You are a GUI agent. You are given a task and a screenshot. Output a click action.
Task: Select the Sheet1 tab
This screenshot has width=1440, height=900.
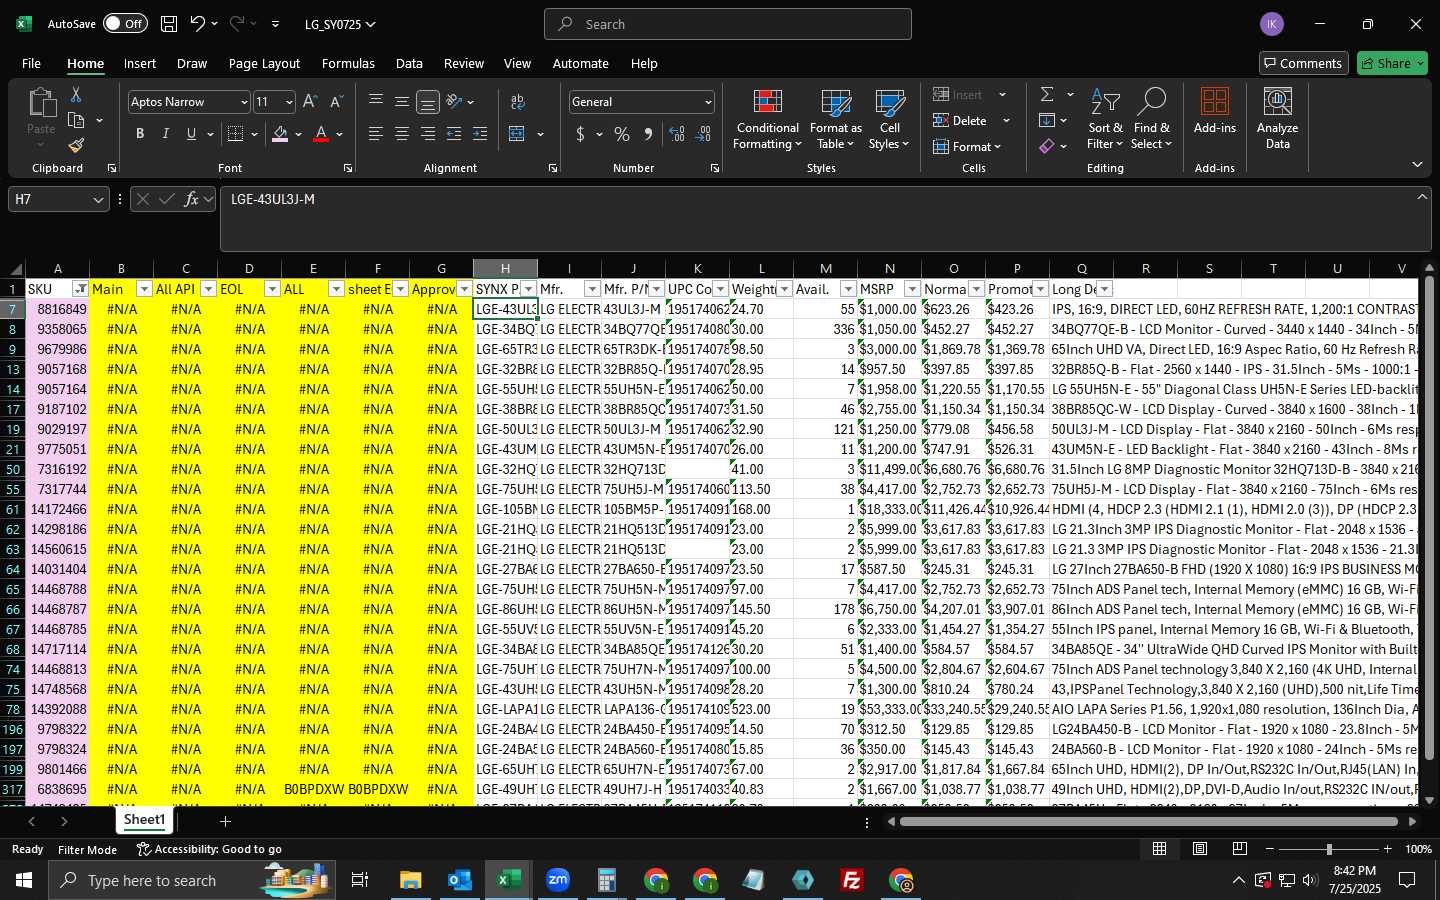pos(145,820)
